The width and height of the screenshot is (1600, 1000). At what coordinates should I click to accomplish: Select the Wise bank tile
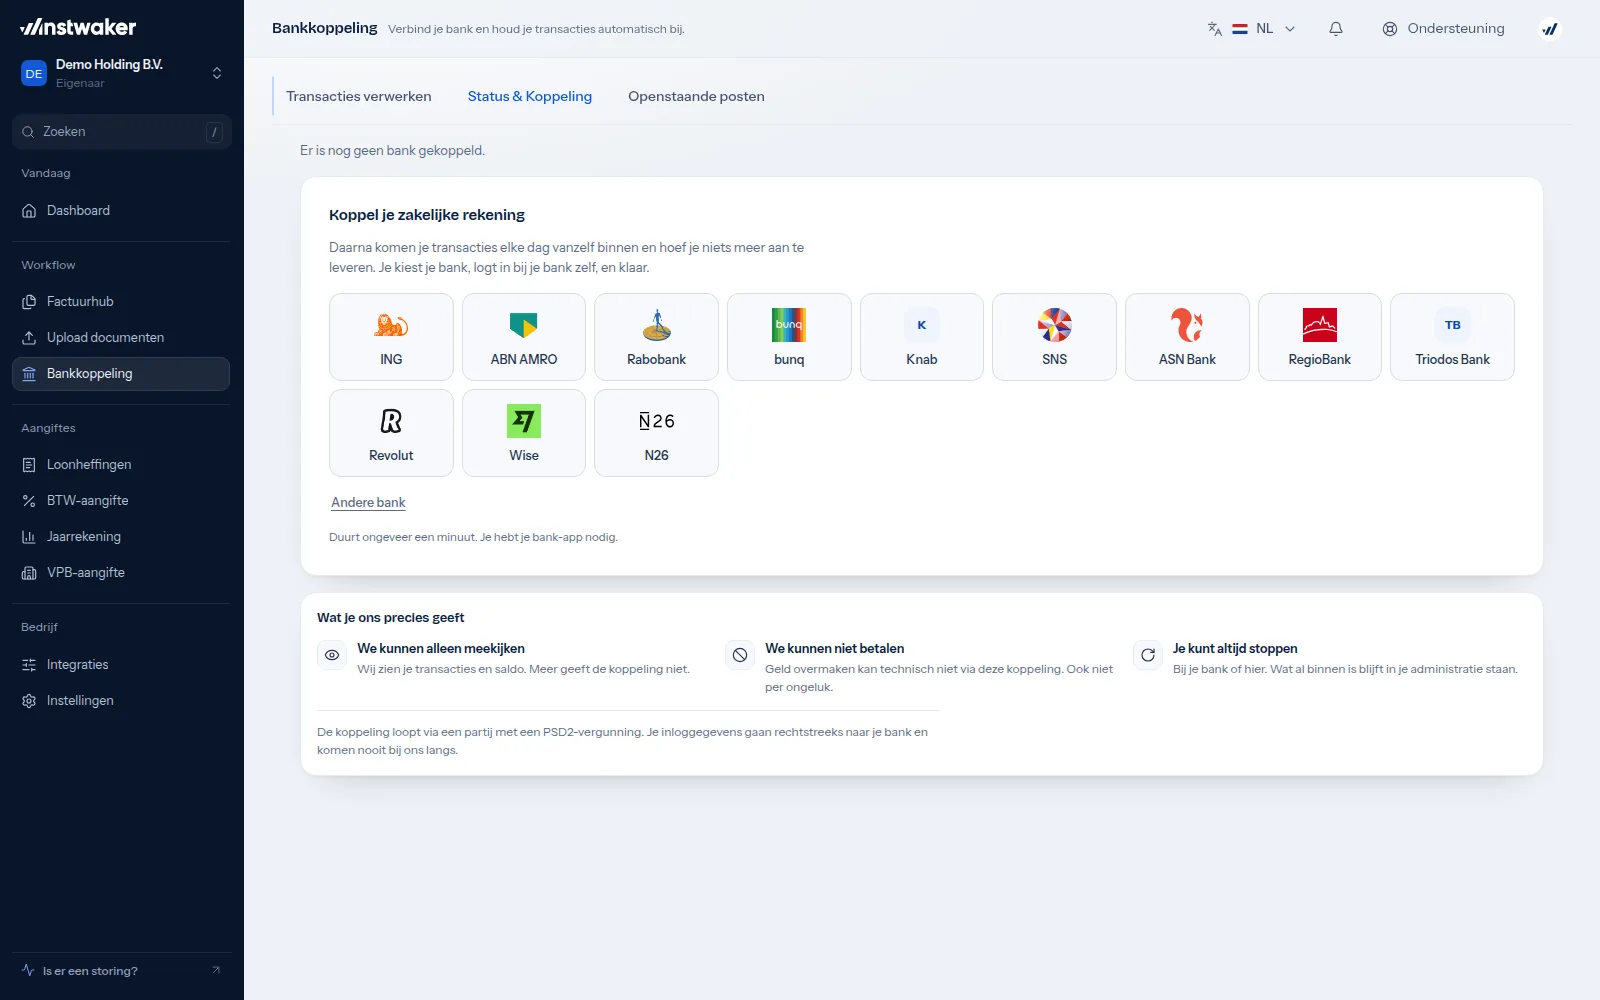point(524,433)
